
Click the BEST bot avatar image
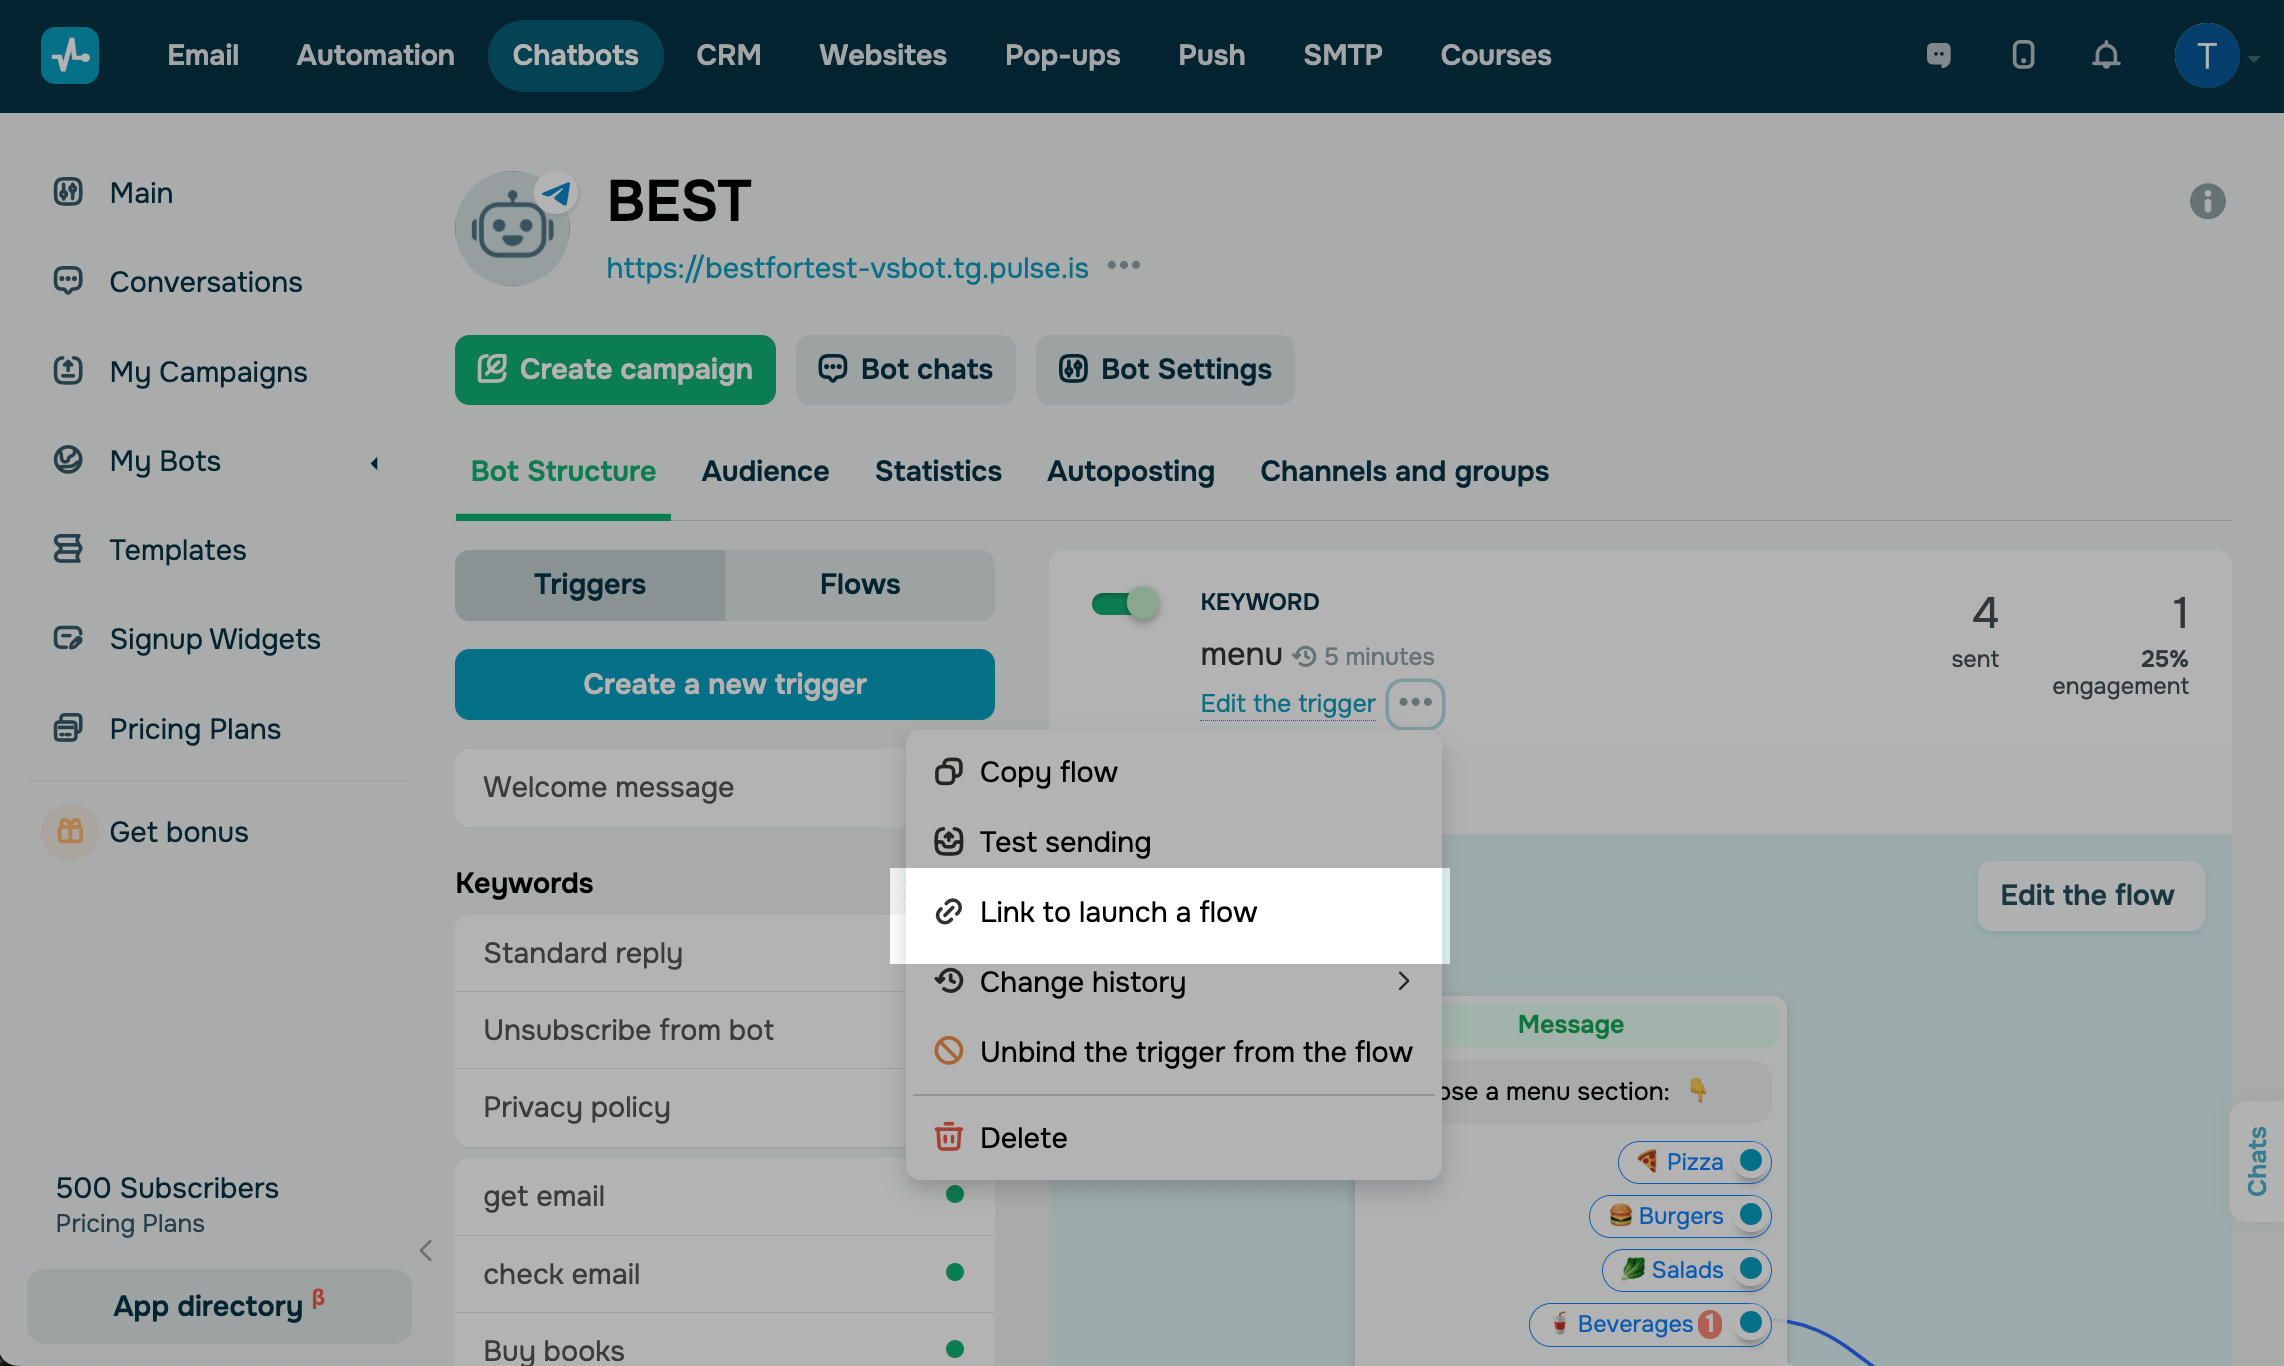click(513, 229)
